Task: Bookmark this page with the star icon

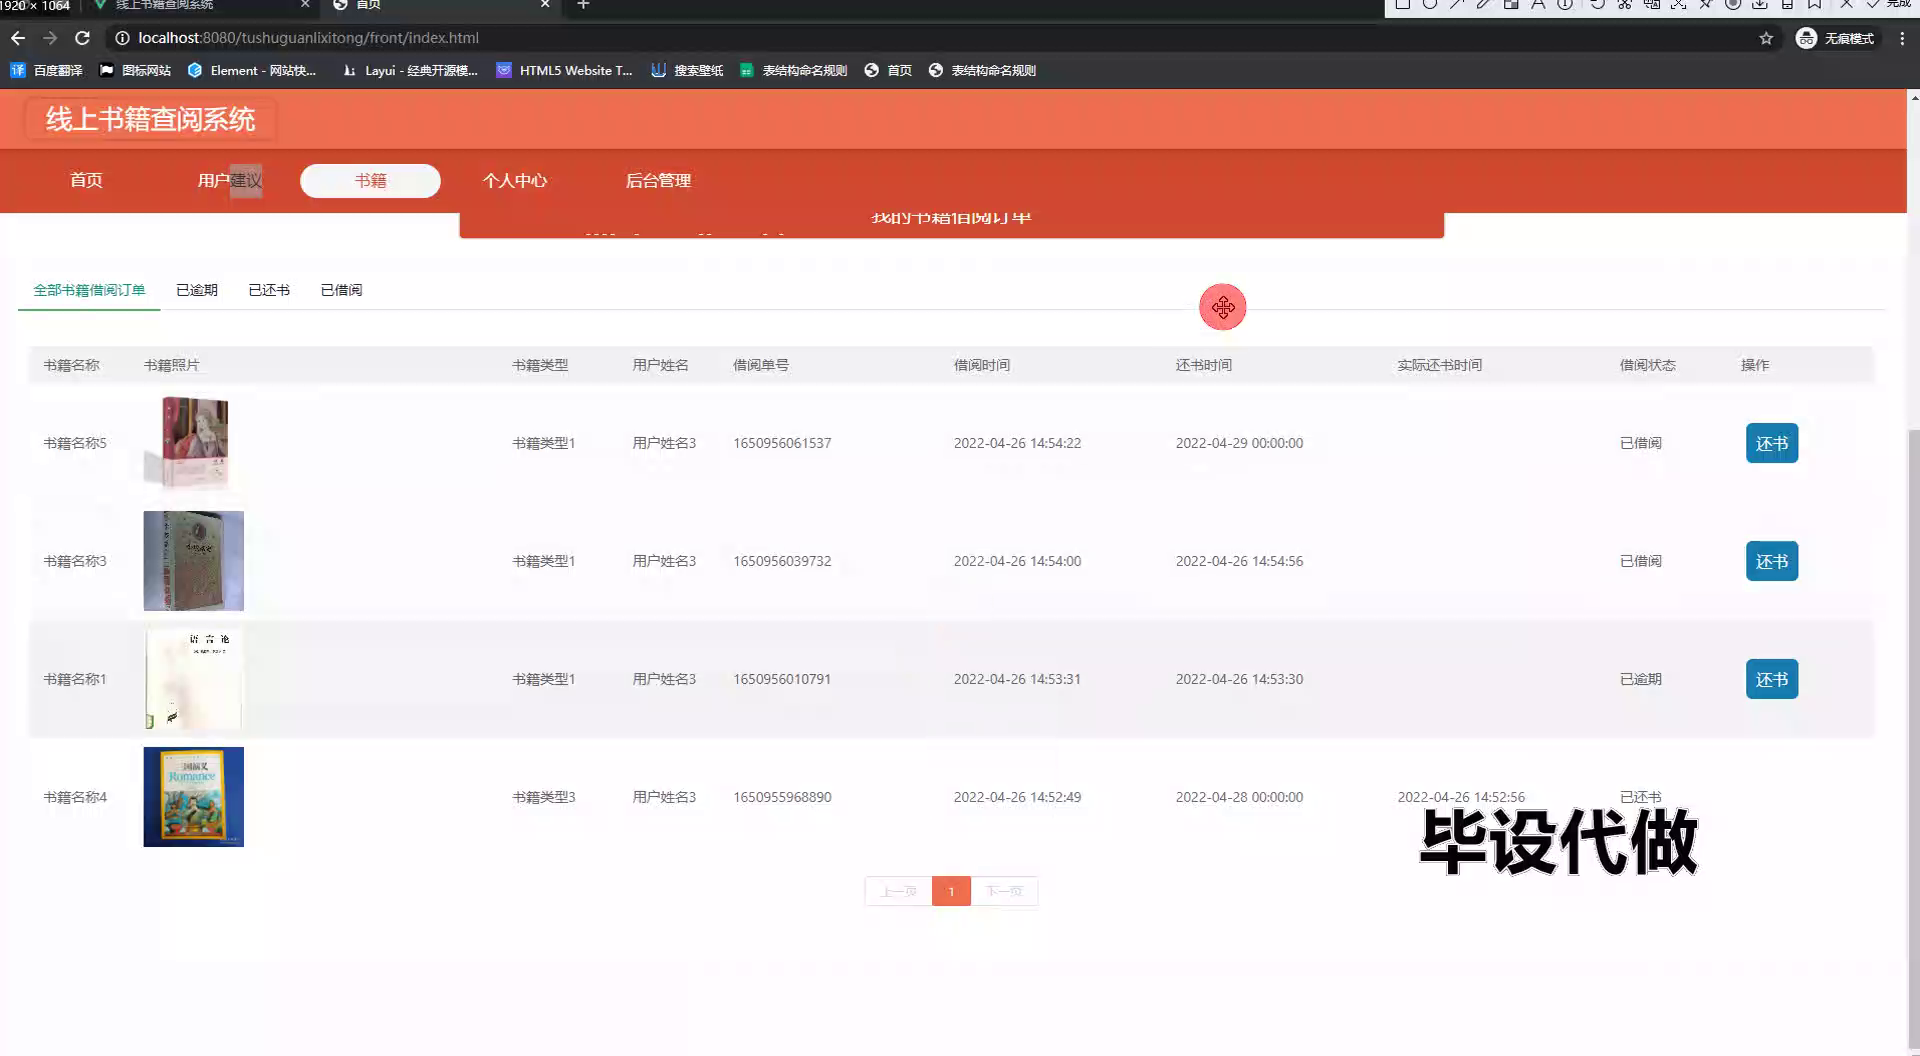Action: pyautogui.click(x=1766, y=38)
